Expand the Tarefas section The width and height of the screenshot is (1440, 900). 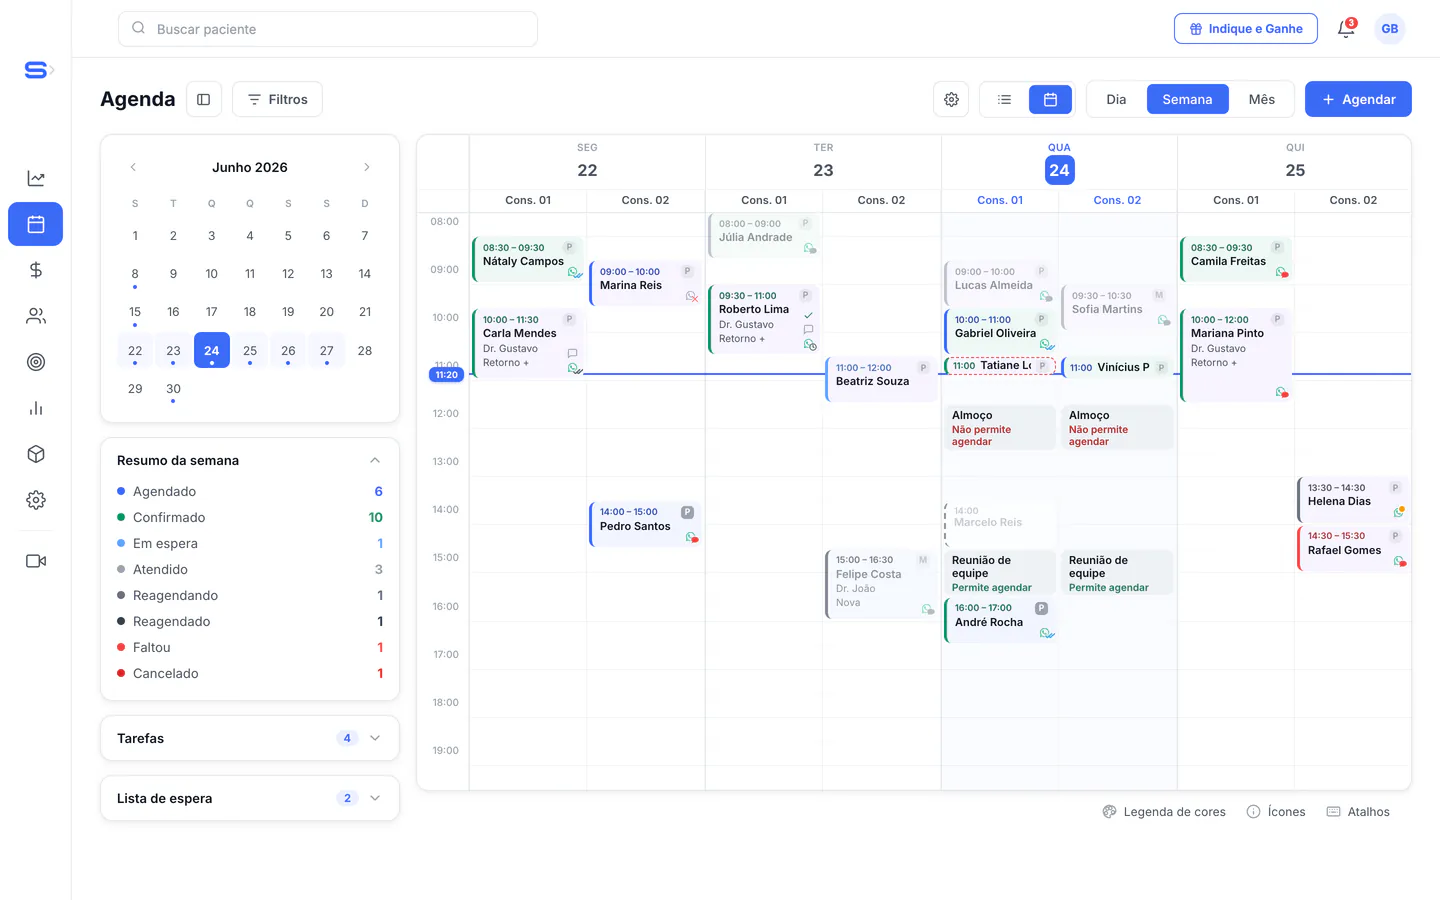(x=250, y=738)
